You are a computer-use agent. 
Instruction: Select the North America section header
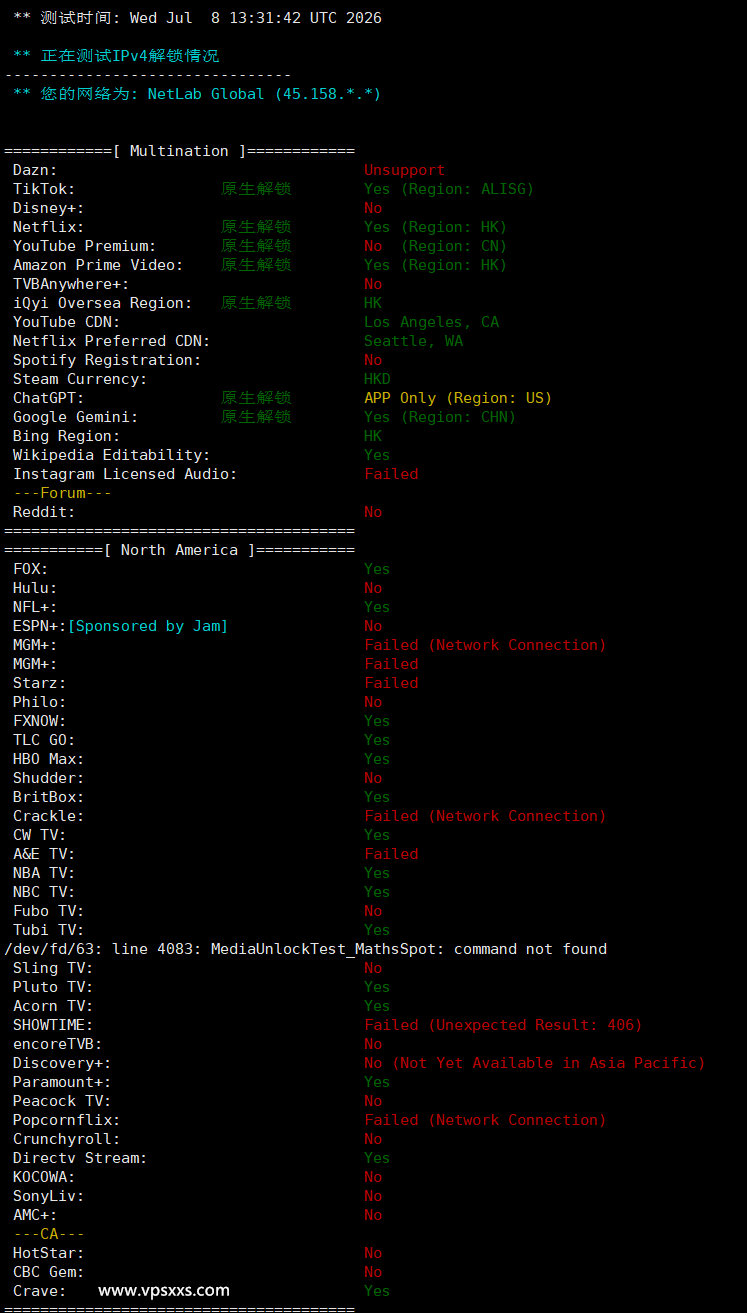[179, 550]
